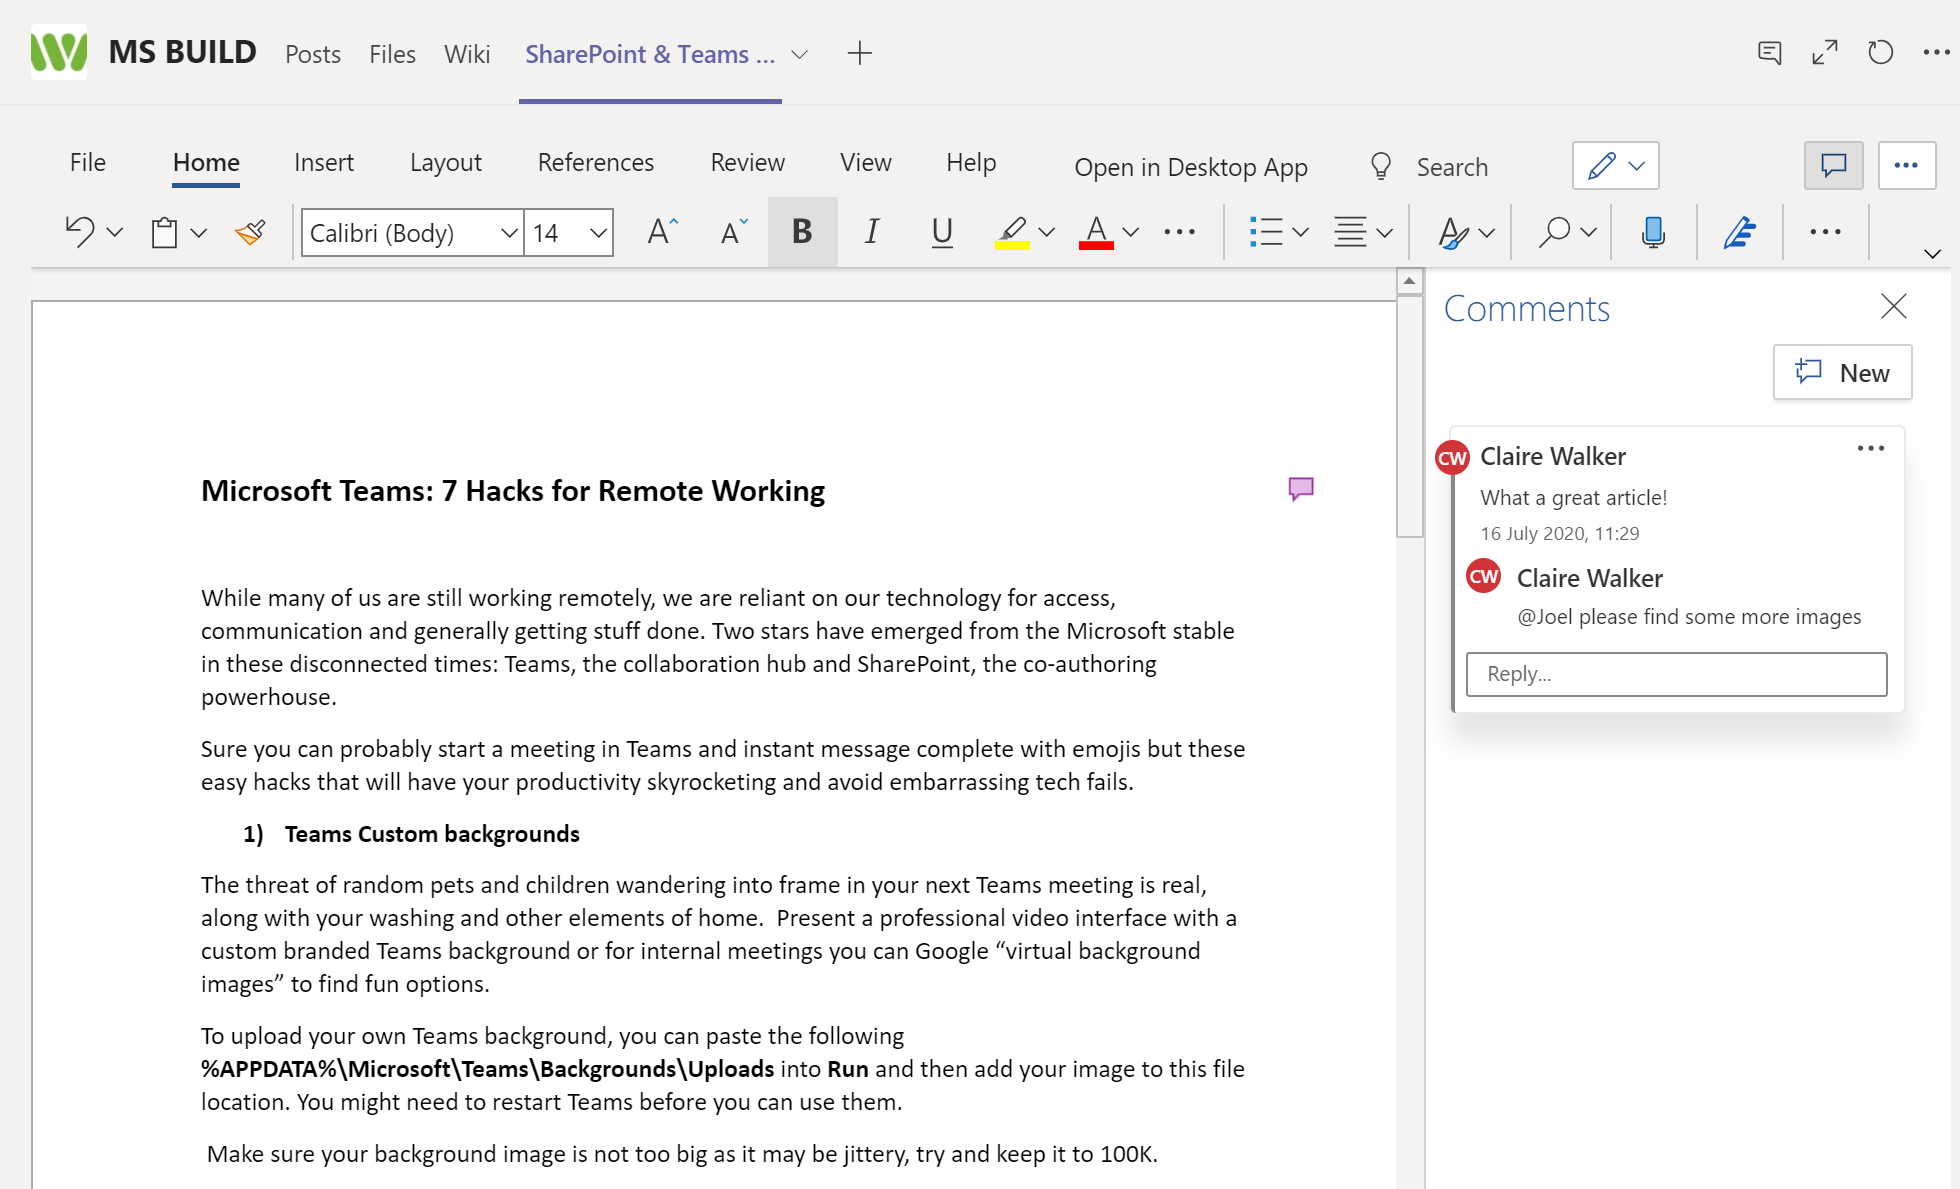Open SharePoint & Teams tab chevron
1960x1189 pixels.
[x=799, y=54]
